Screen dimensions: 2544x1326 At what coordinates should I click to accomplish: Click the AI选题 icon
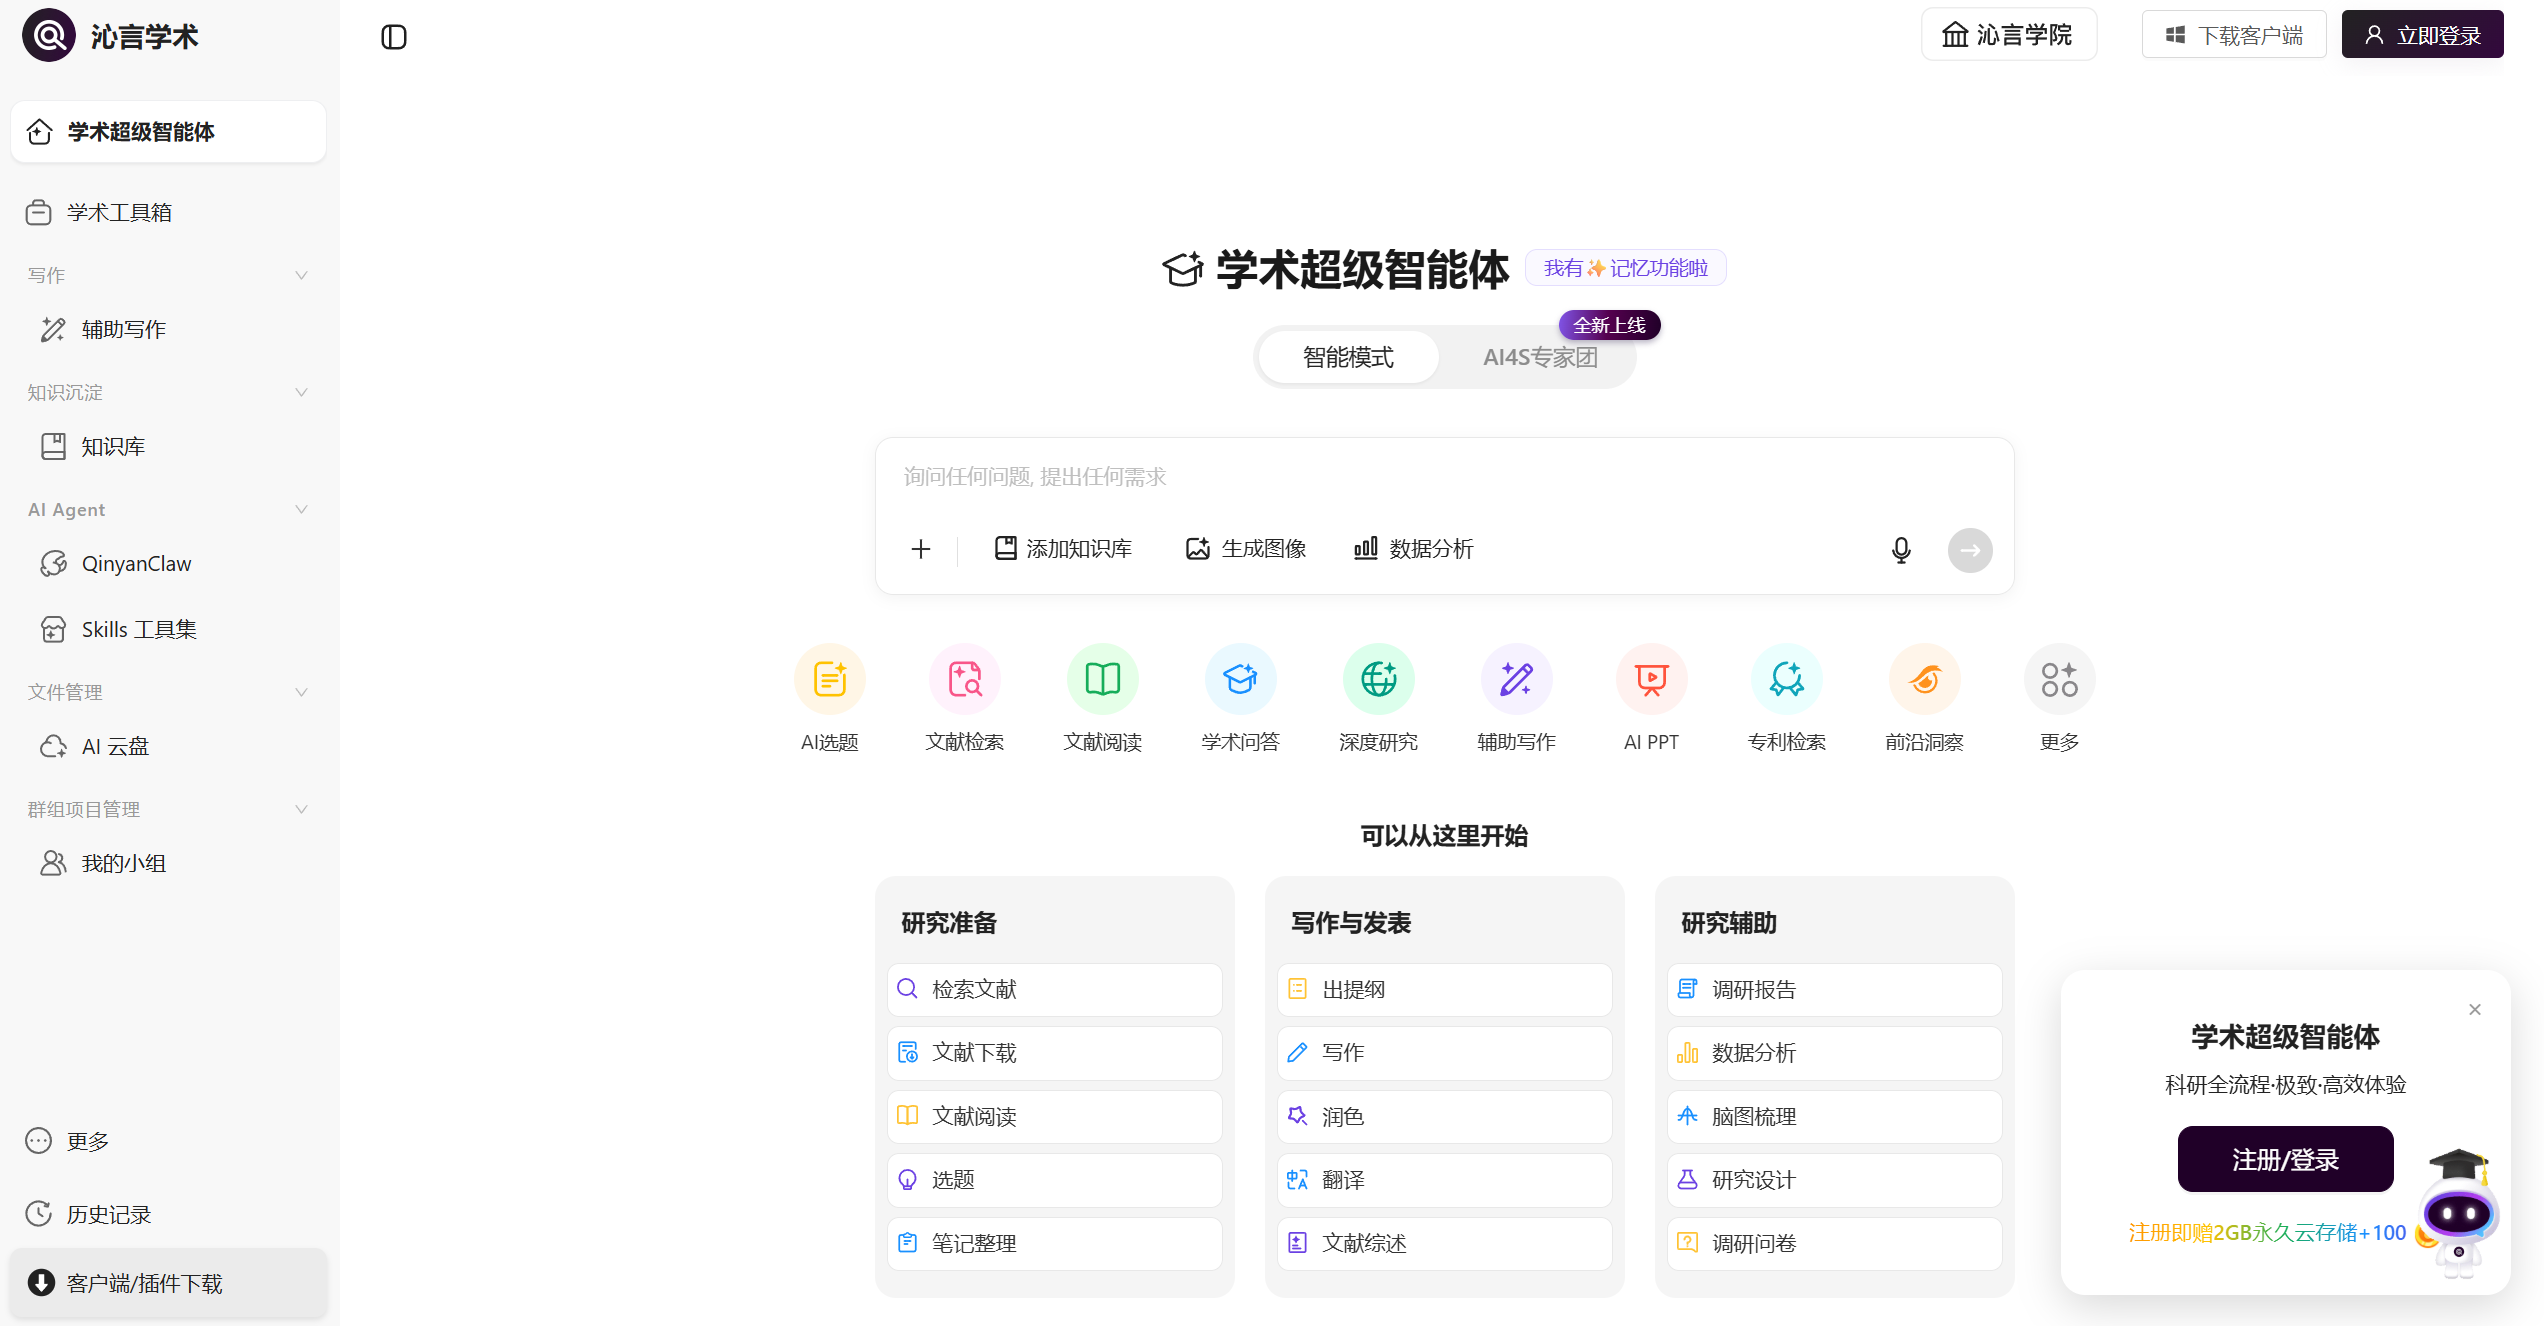click(x=829, y=679)
